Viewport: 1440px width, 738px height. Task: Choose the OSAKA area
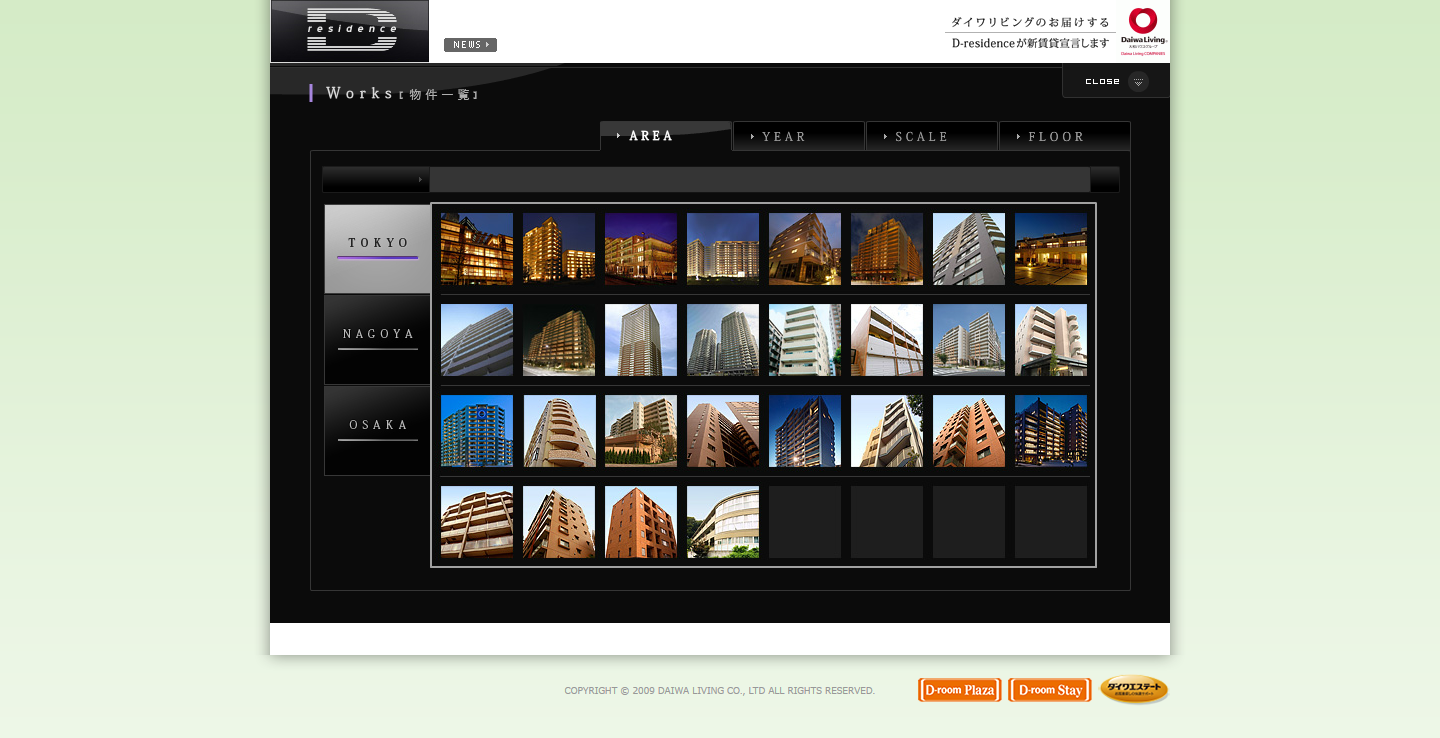(x=377, y=431)
